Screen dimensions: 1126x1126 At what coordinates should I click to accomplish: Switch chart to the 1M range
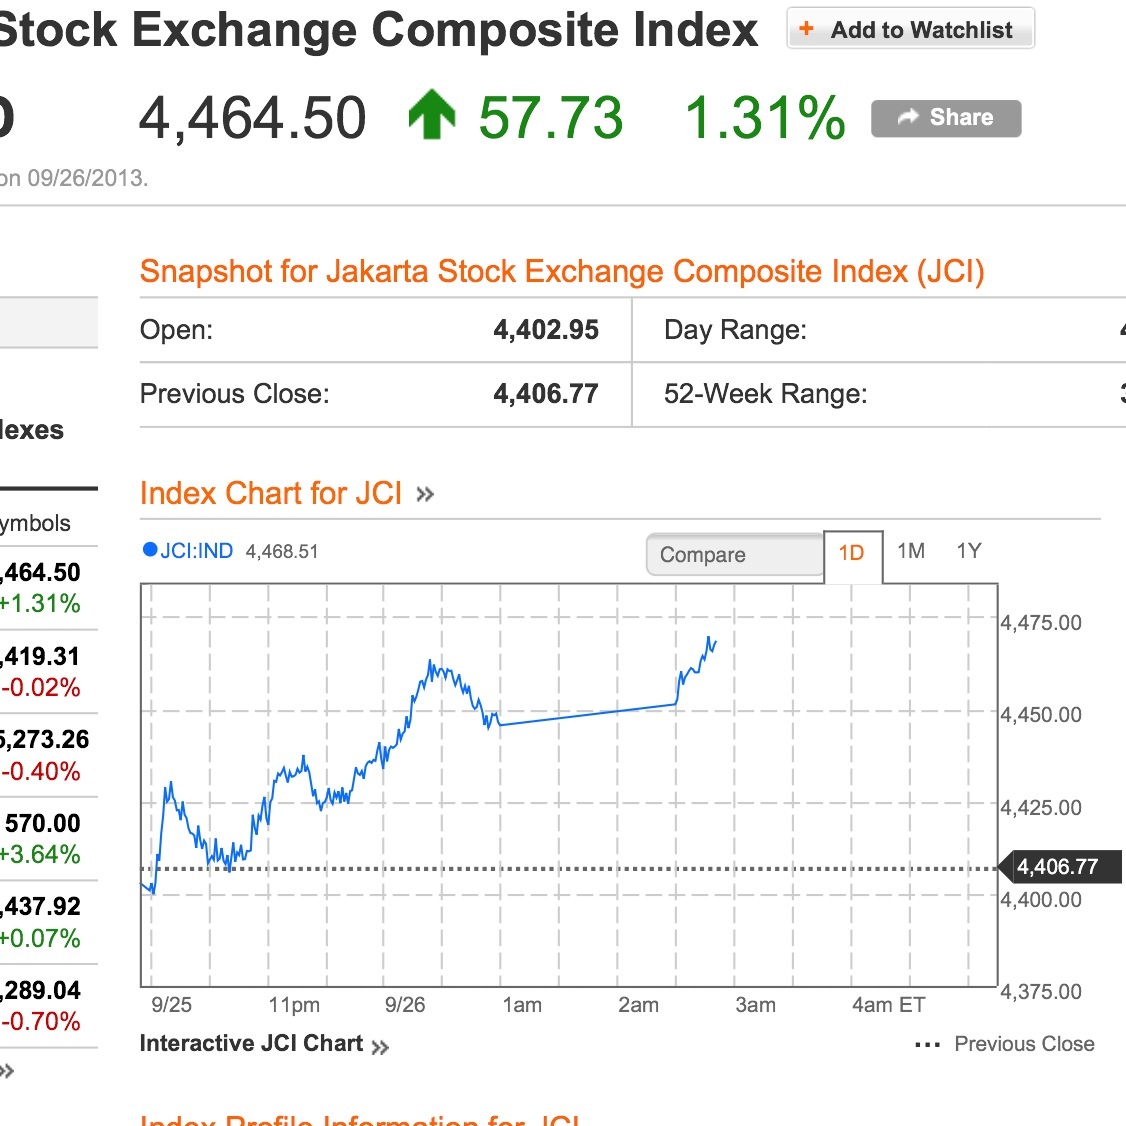click(x=911, y=551)
